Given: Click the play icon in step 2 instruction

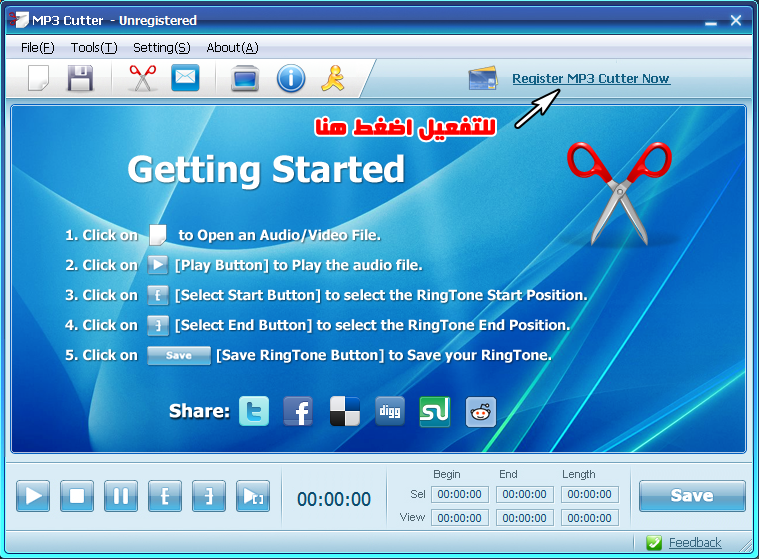Looking at the screenshot, I should click(x=158, y=265).
